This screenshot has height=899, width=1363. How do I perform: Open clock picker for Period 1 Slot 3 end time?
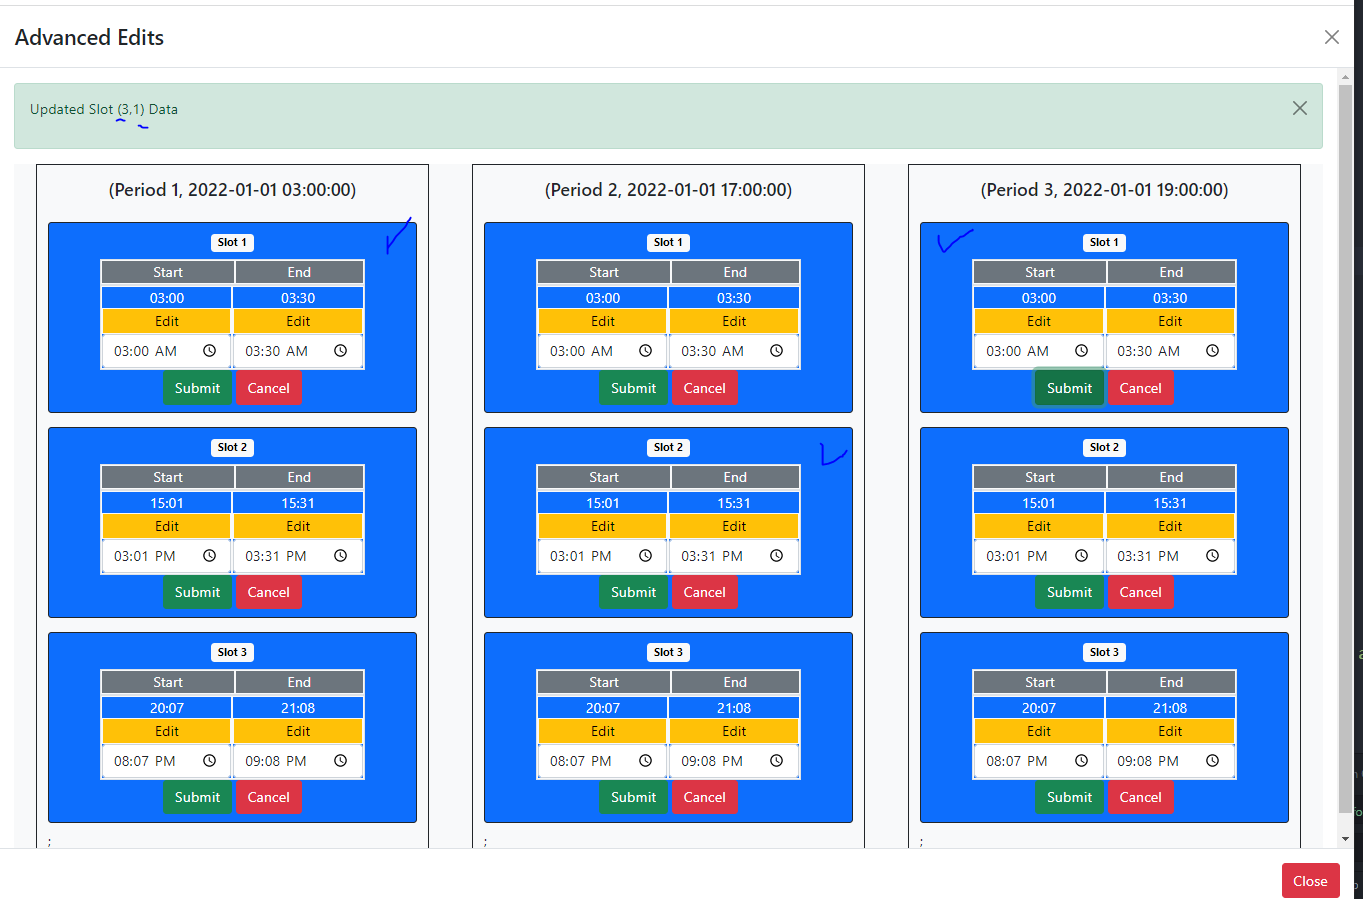click(340, 761)
